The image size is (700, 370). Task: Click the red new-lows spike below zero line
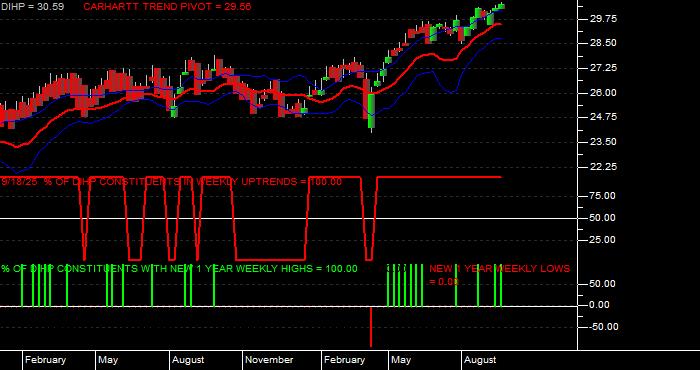coord(371,327)
